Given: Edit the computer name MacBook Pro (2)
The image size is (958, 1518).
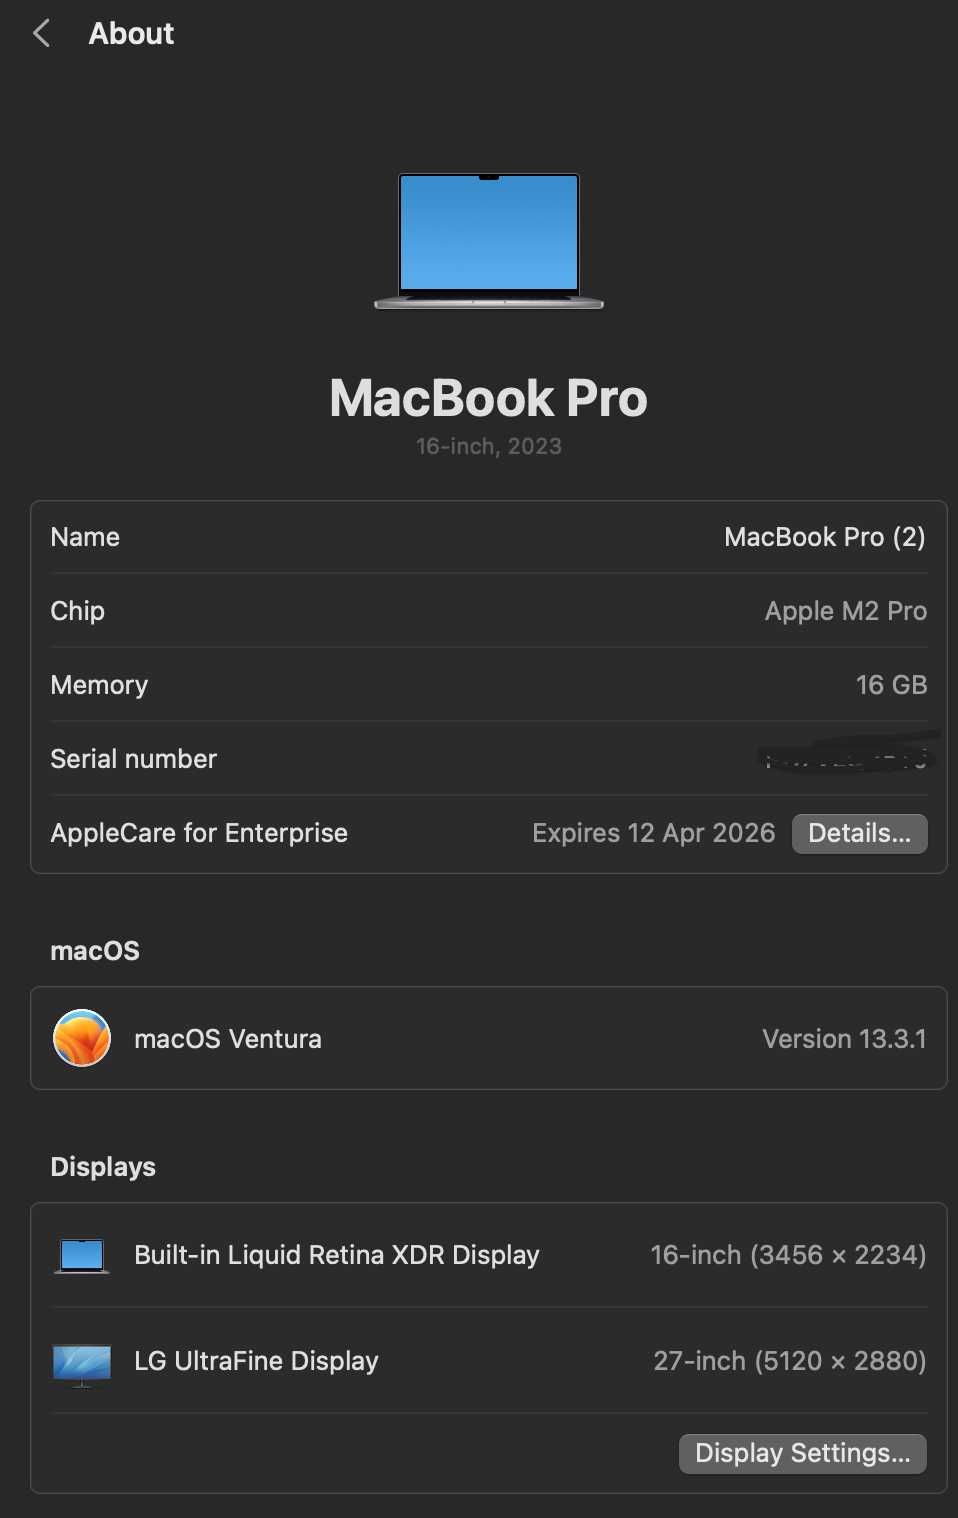Looking at the screenshot, I should click(825, 537).
